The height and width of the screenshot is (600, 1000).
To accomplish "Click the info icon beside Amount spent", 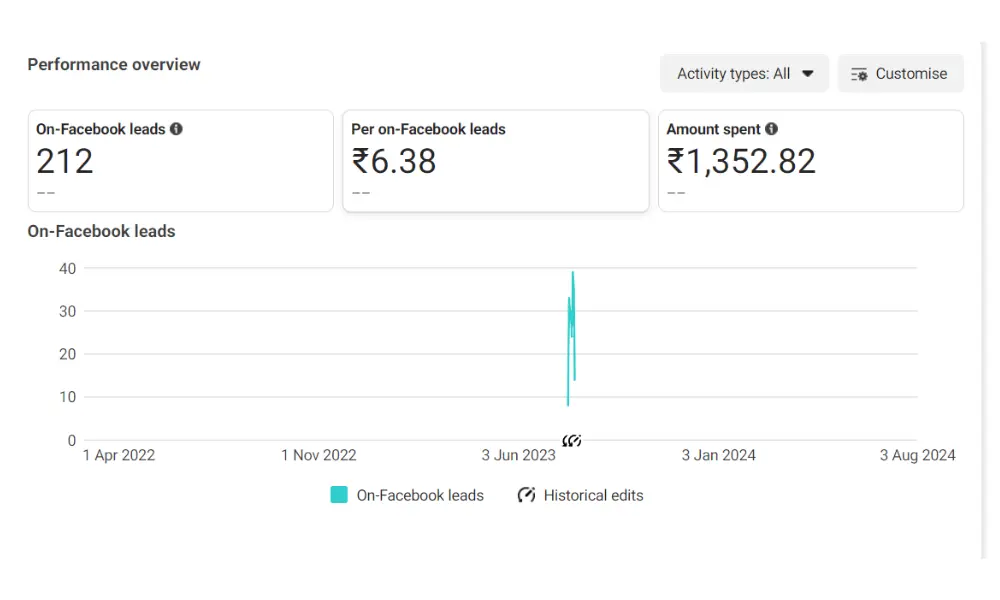I will [772, 129].
